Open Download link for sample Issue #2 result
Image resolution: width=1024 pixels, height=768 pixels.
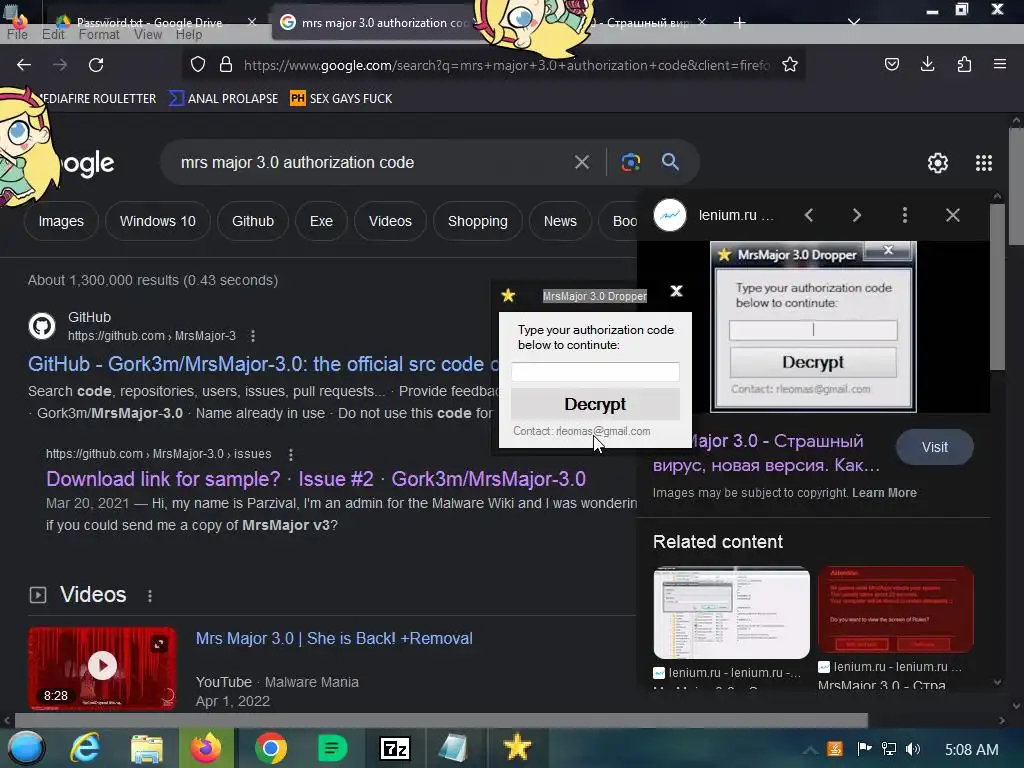point(315,479)
